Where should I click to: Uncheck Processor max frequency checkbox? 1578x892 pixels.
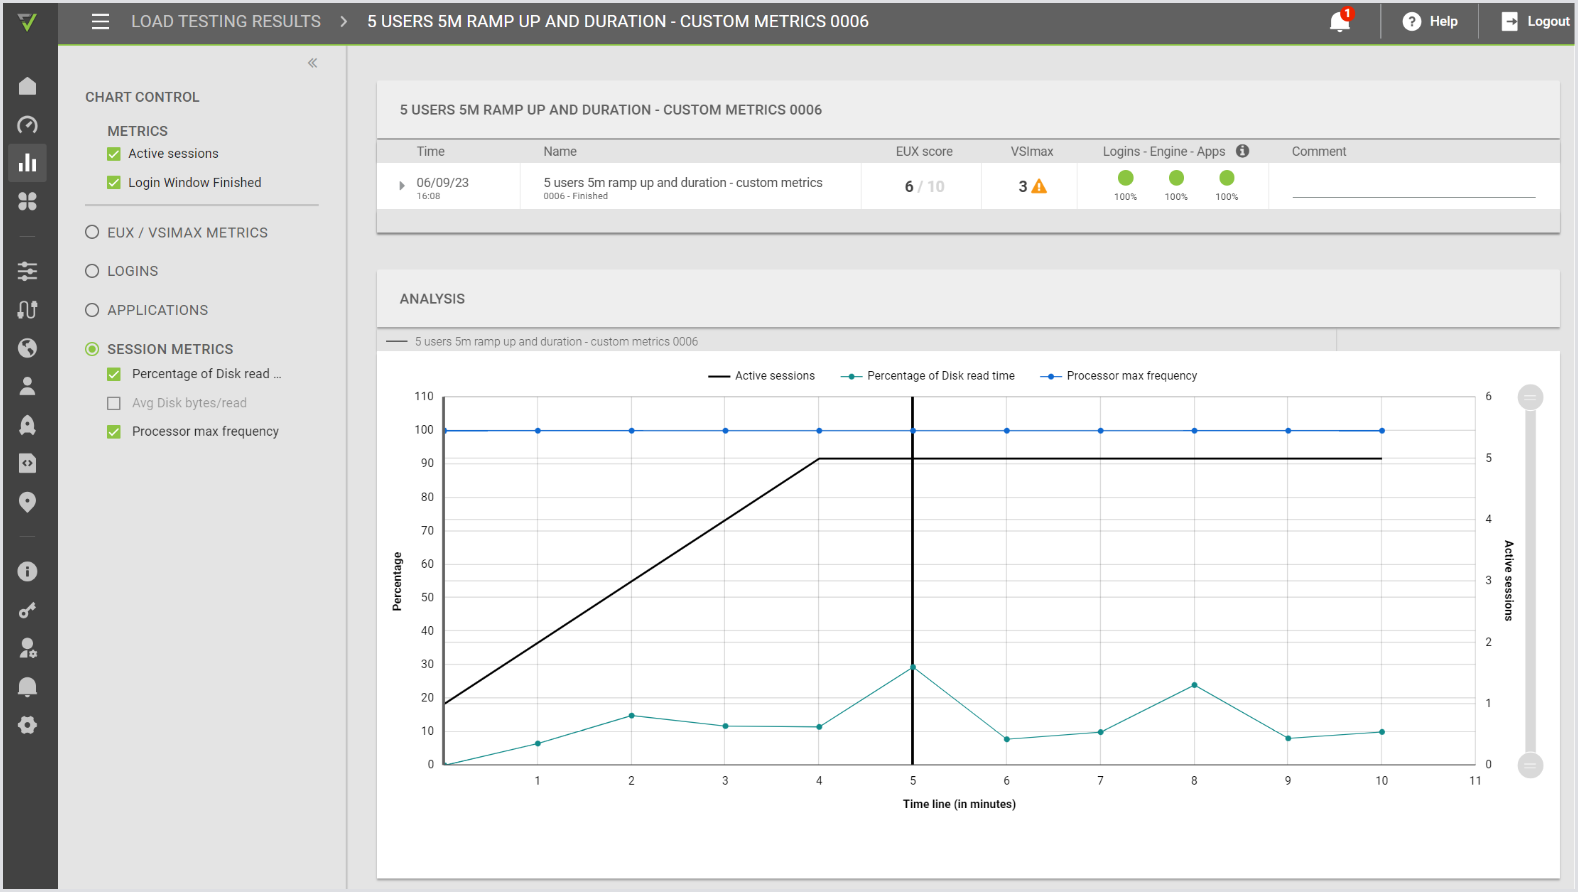click(114, 432)
